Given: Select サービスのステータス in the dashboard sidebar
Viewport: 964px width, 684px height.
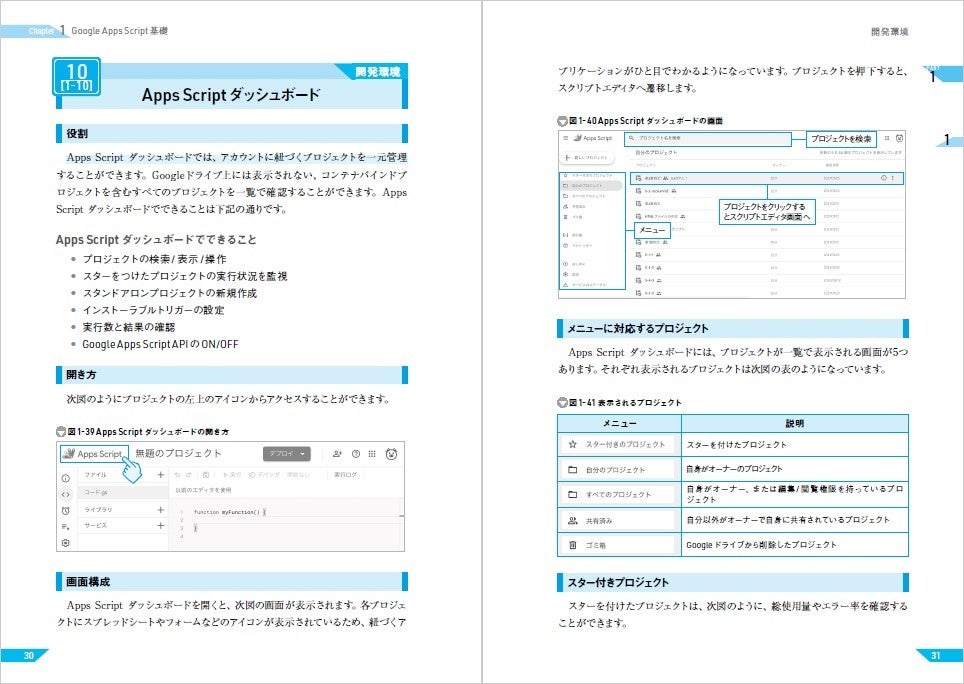Looking at the screenshot, I should tap(585, 285).
